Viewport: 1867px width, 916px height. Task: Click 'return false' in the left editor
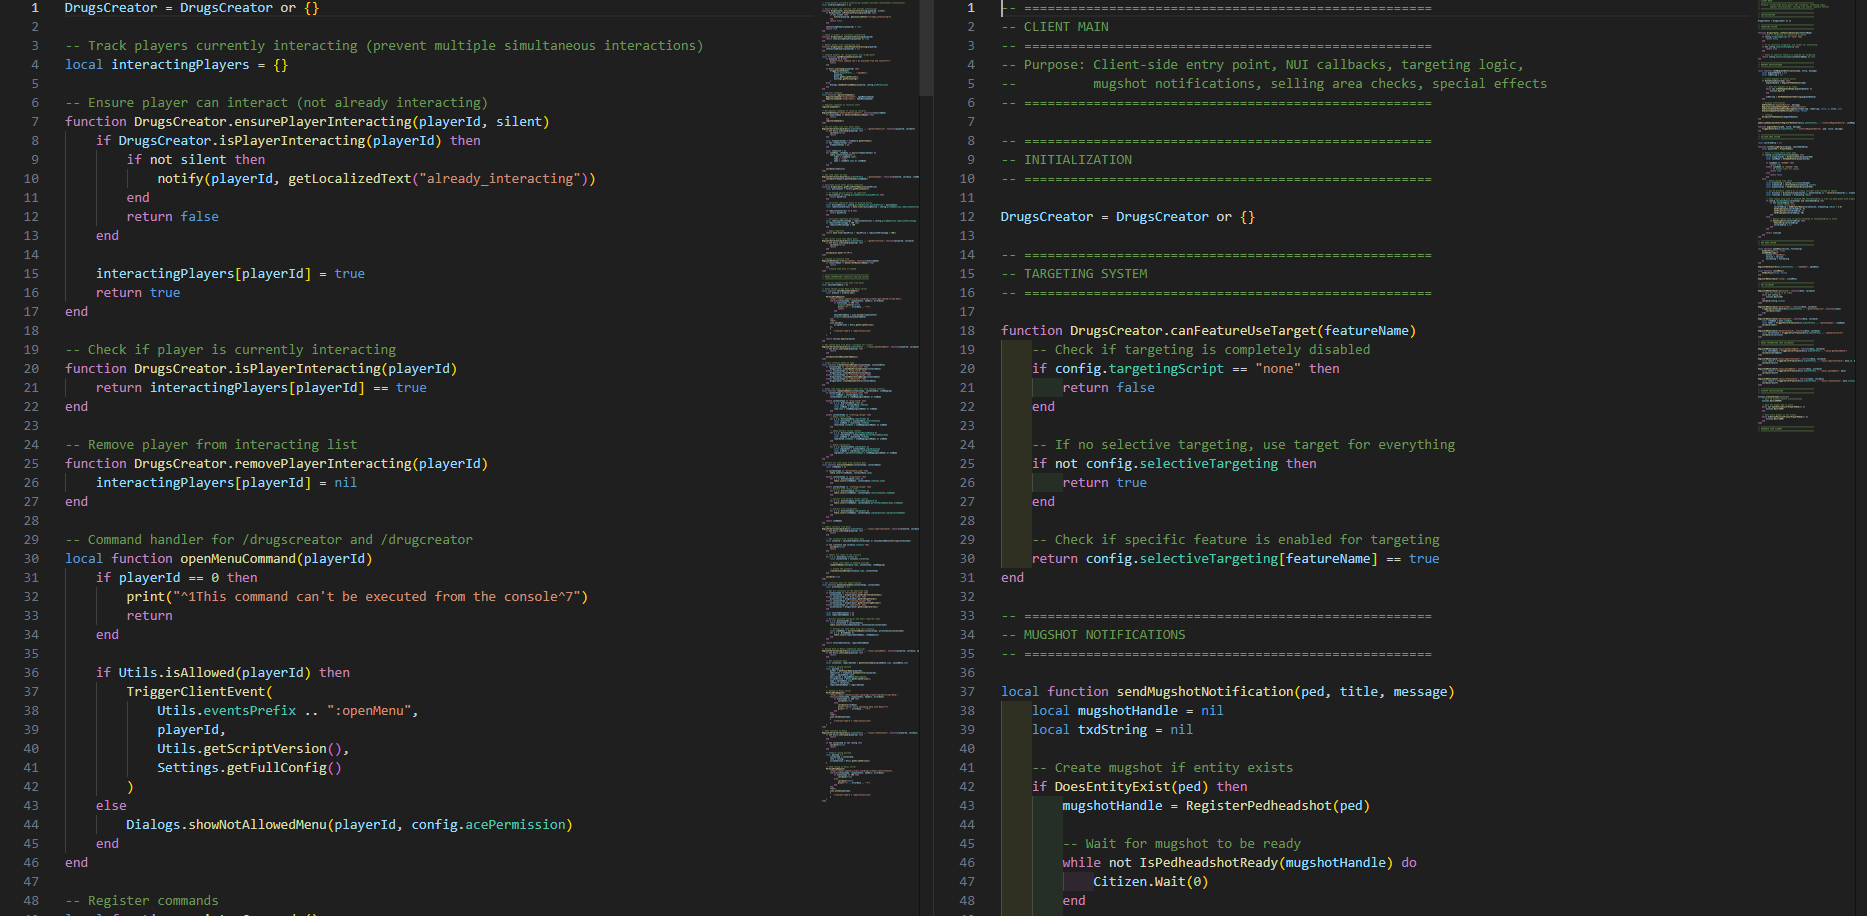click(172, 217)
